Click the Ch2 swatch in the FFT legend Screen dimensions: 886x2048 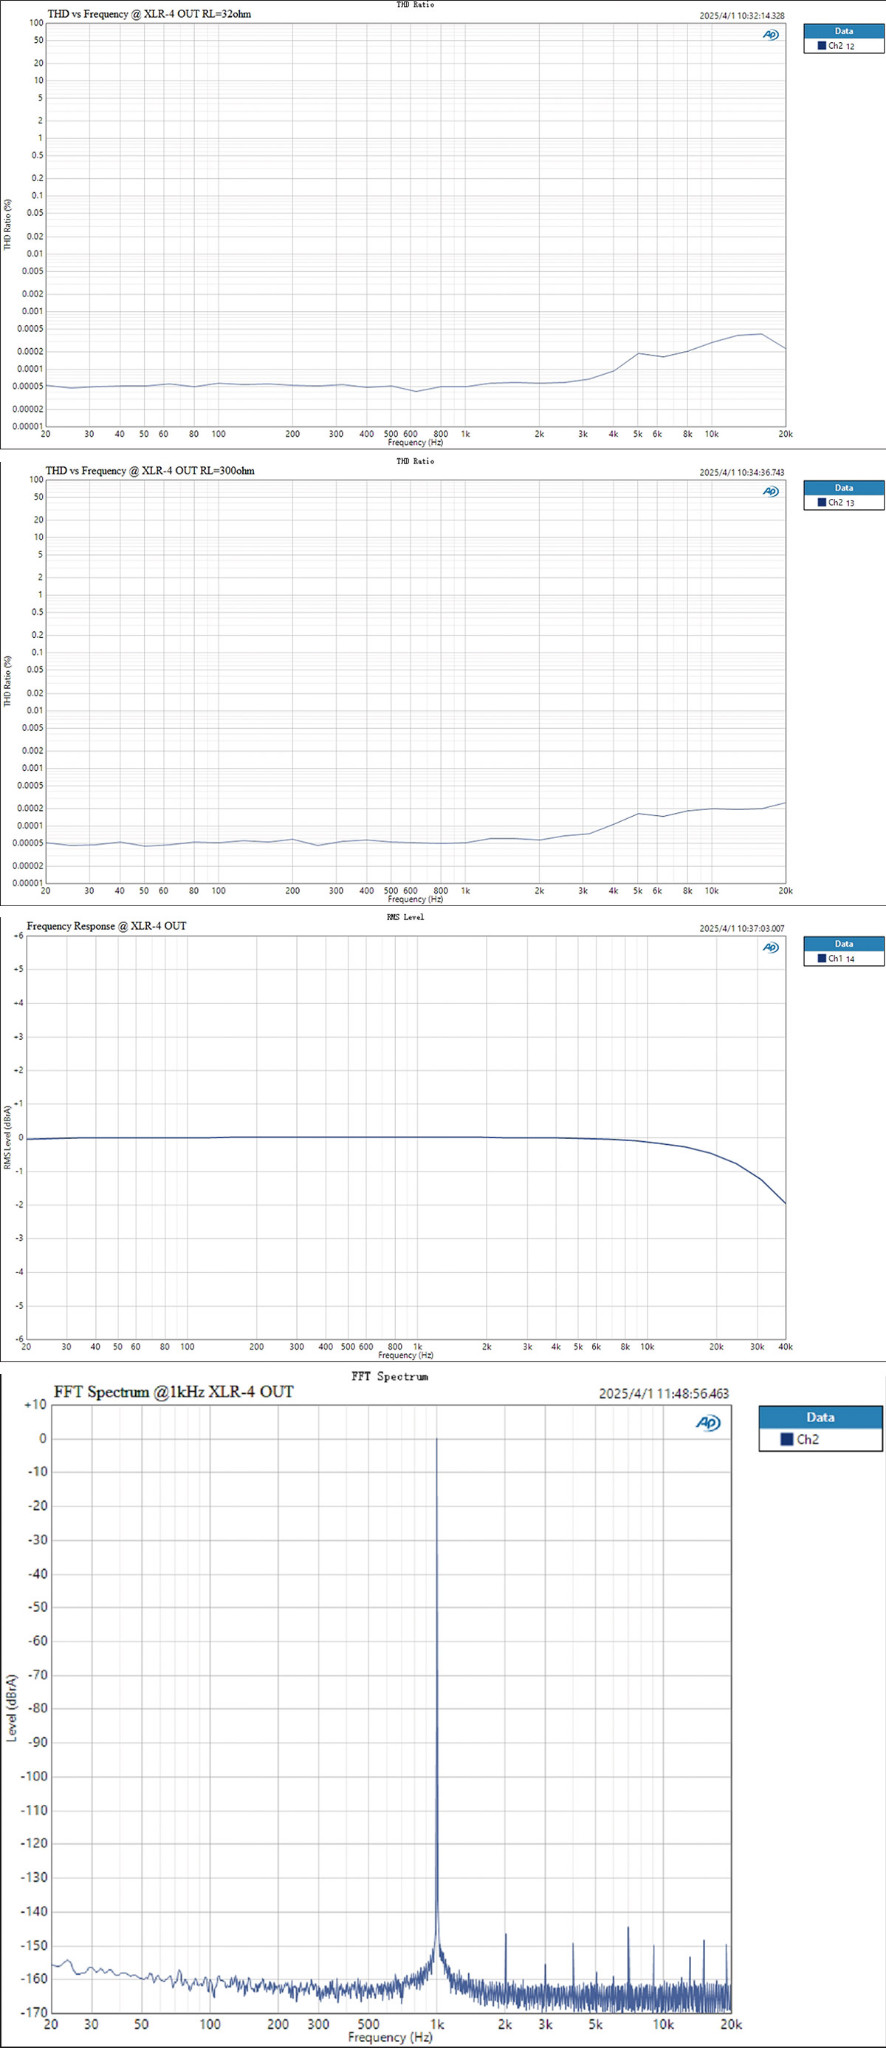coord(786,1439)
